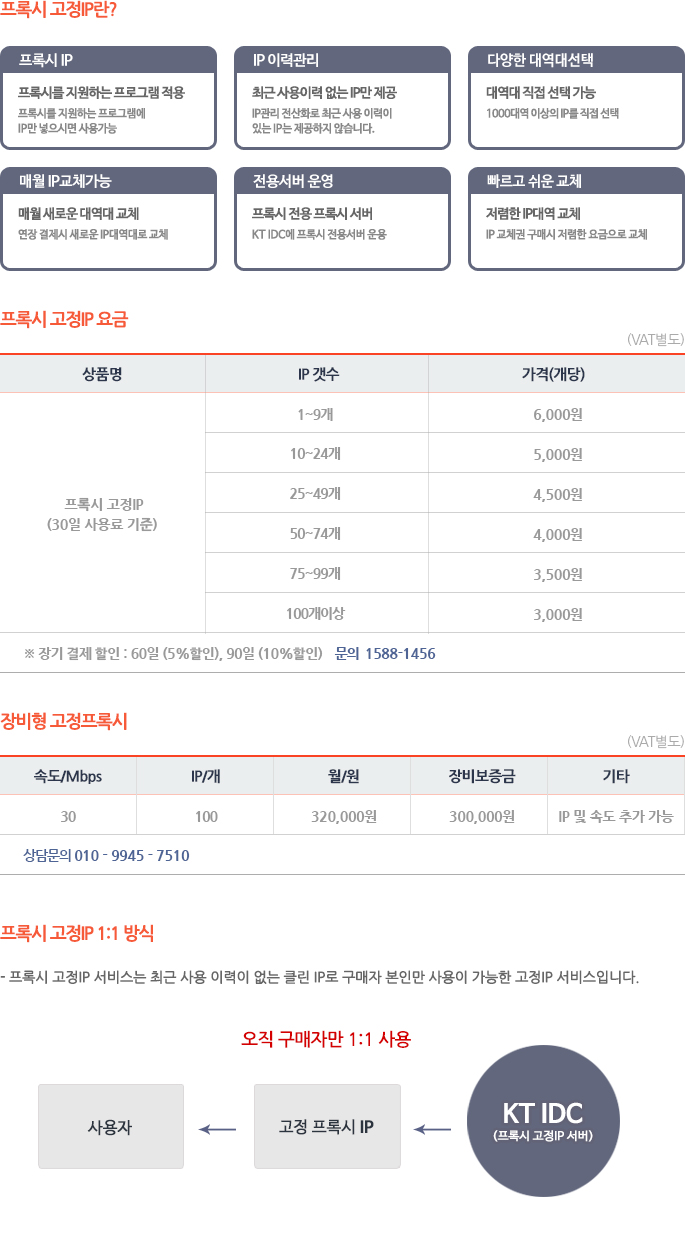Click the 가격(개당) column header
The height and width of the screenshot is (1240, 685).
tap(557, 374)
